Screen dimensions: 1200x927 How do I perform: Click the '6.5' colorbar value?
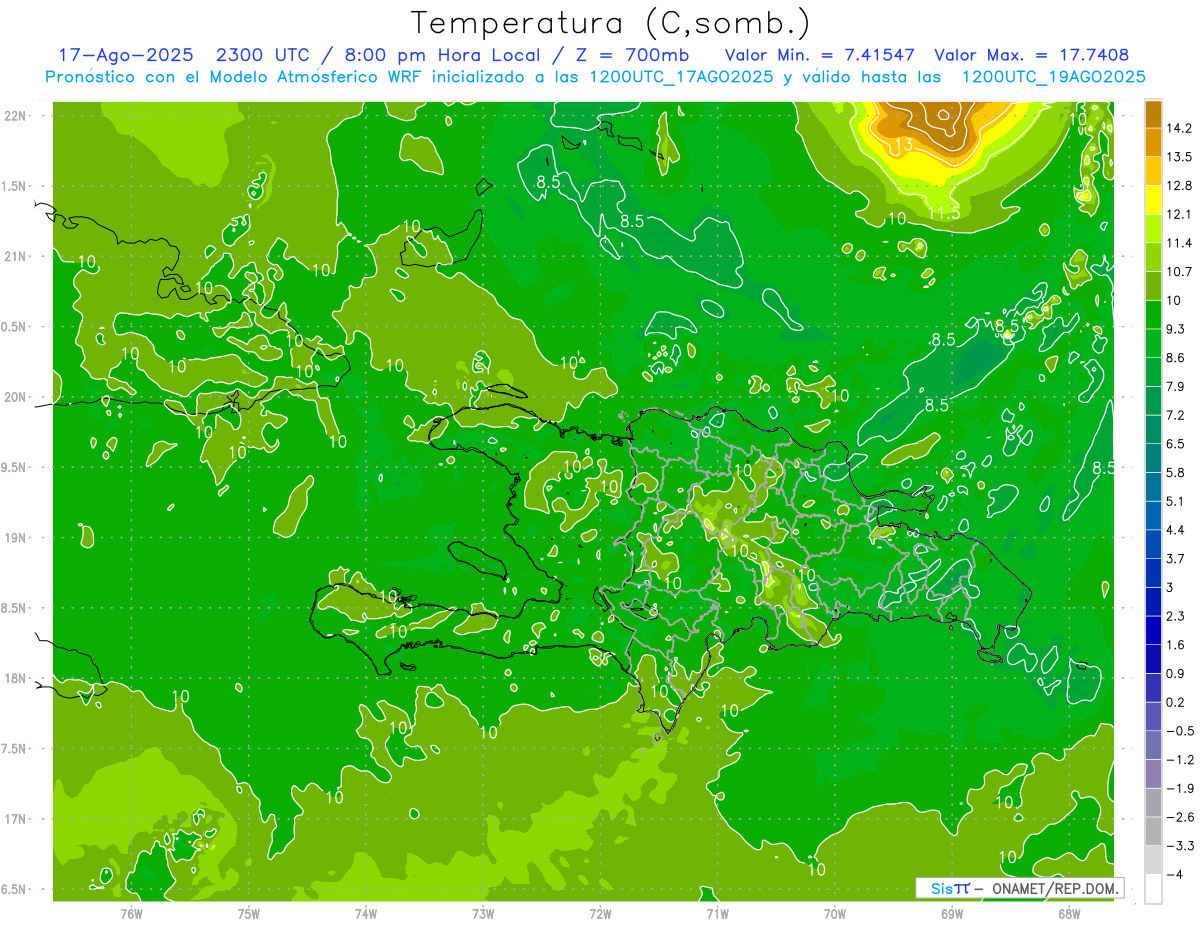click(x=1176, y=444)
